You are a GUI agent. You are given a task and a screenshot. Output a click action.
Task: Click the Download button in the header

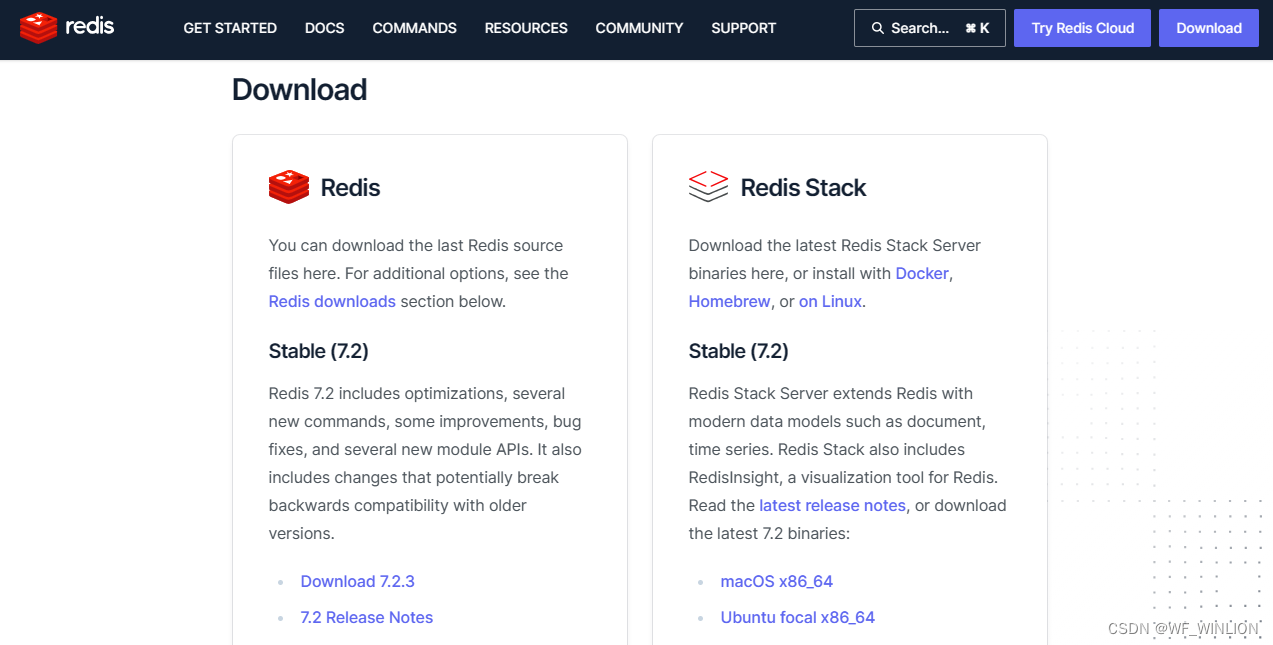click(x=1209, y=28)
